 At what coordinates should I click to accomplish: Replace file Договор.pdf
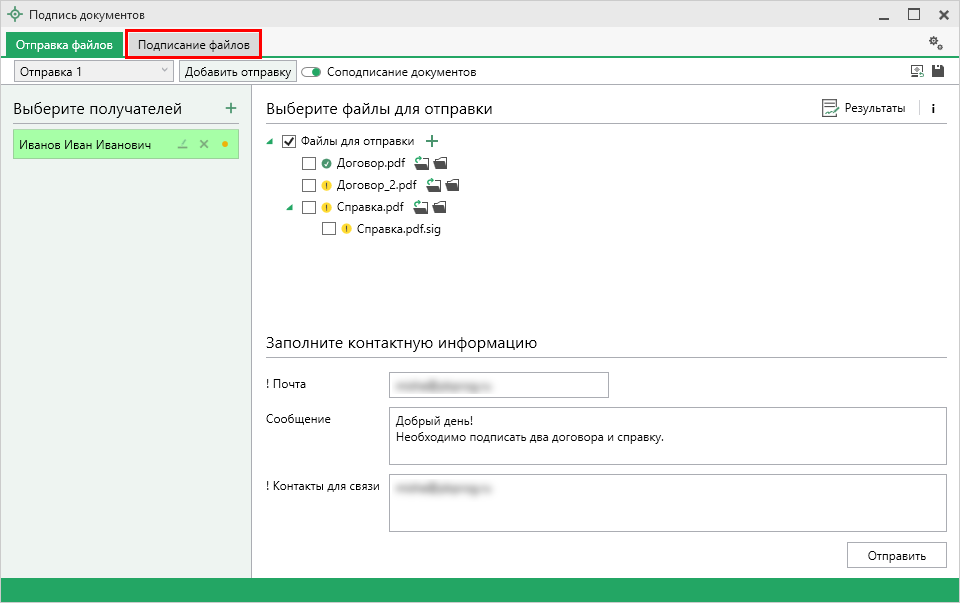[421, 163]
